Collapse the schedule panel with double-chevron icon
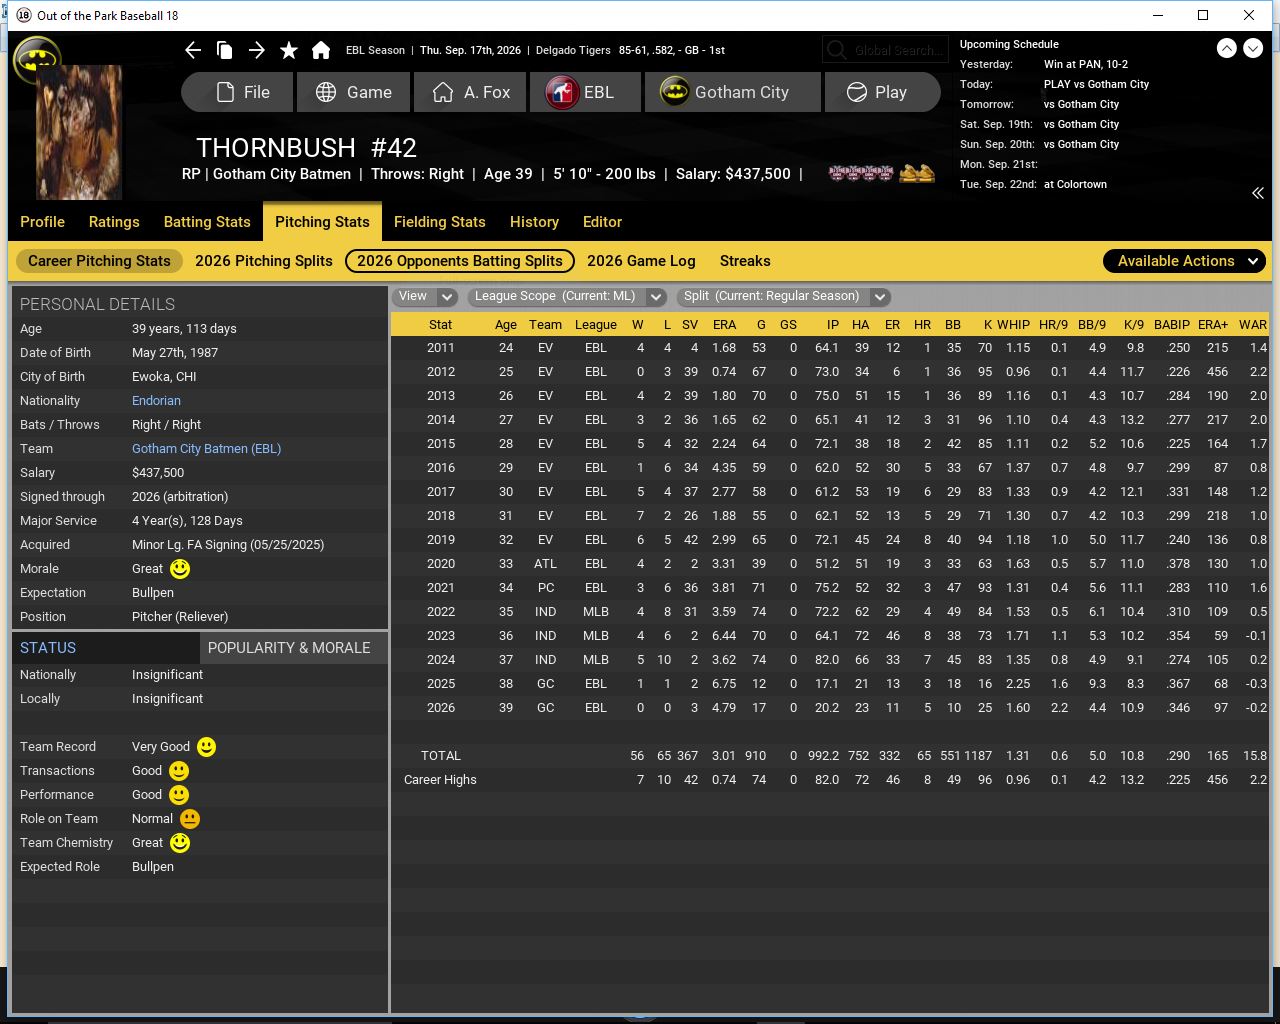 (x=1257, y=193)
